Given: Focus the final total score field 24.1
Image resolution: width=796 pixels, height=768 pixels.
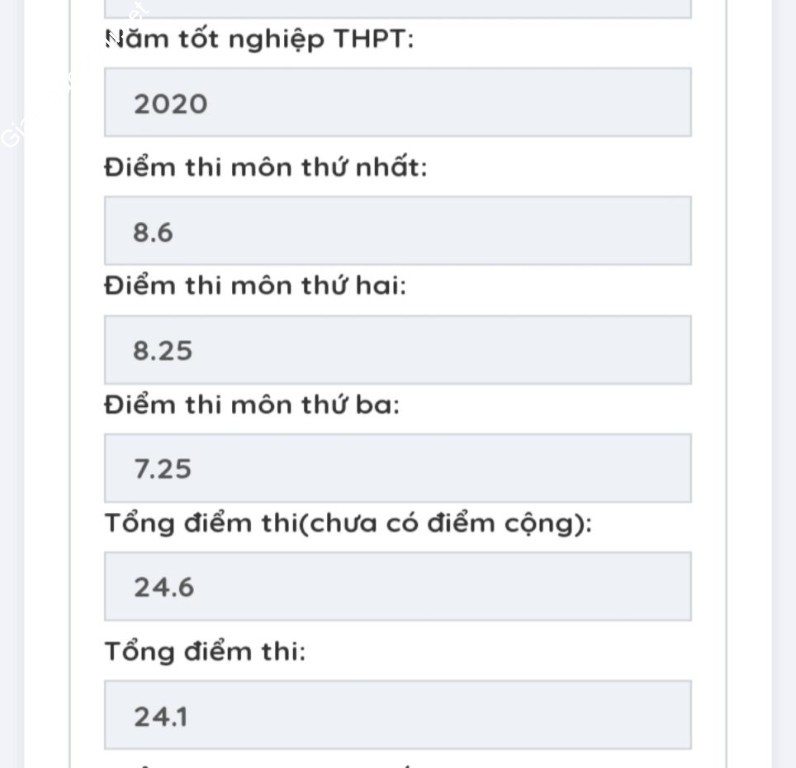Looking at the screenshot, I should (x=397, y=715).
